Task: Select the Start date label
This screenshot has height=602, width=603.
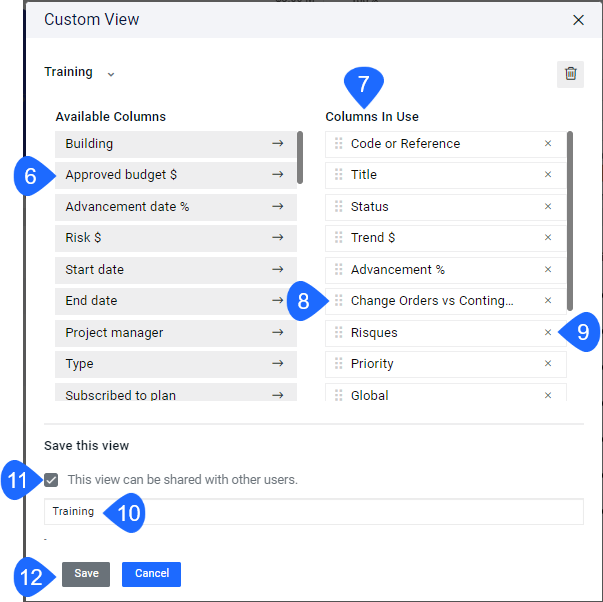Action: point(95,270)
